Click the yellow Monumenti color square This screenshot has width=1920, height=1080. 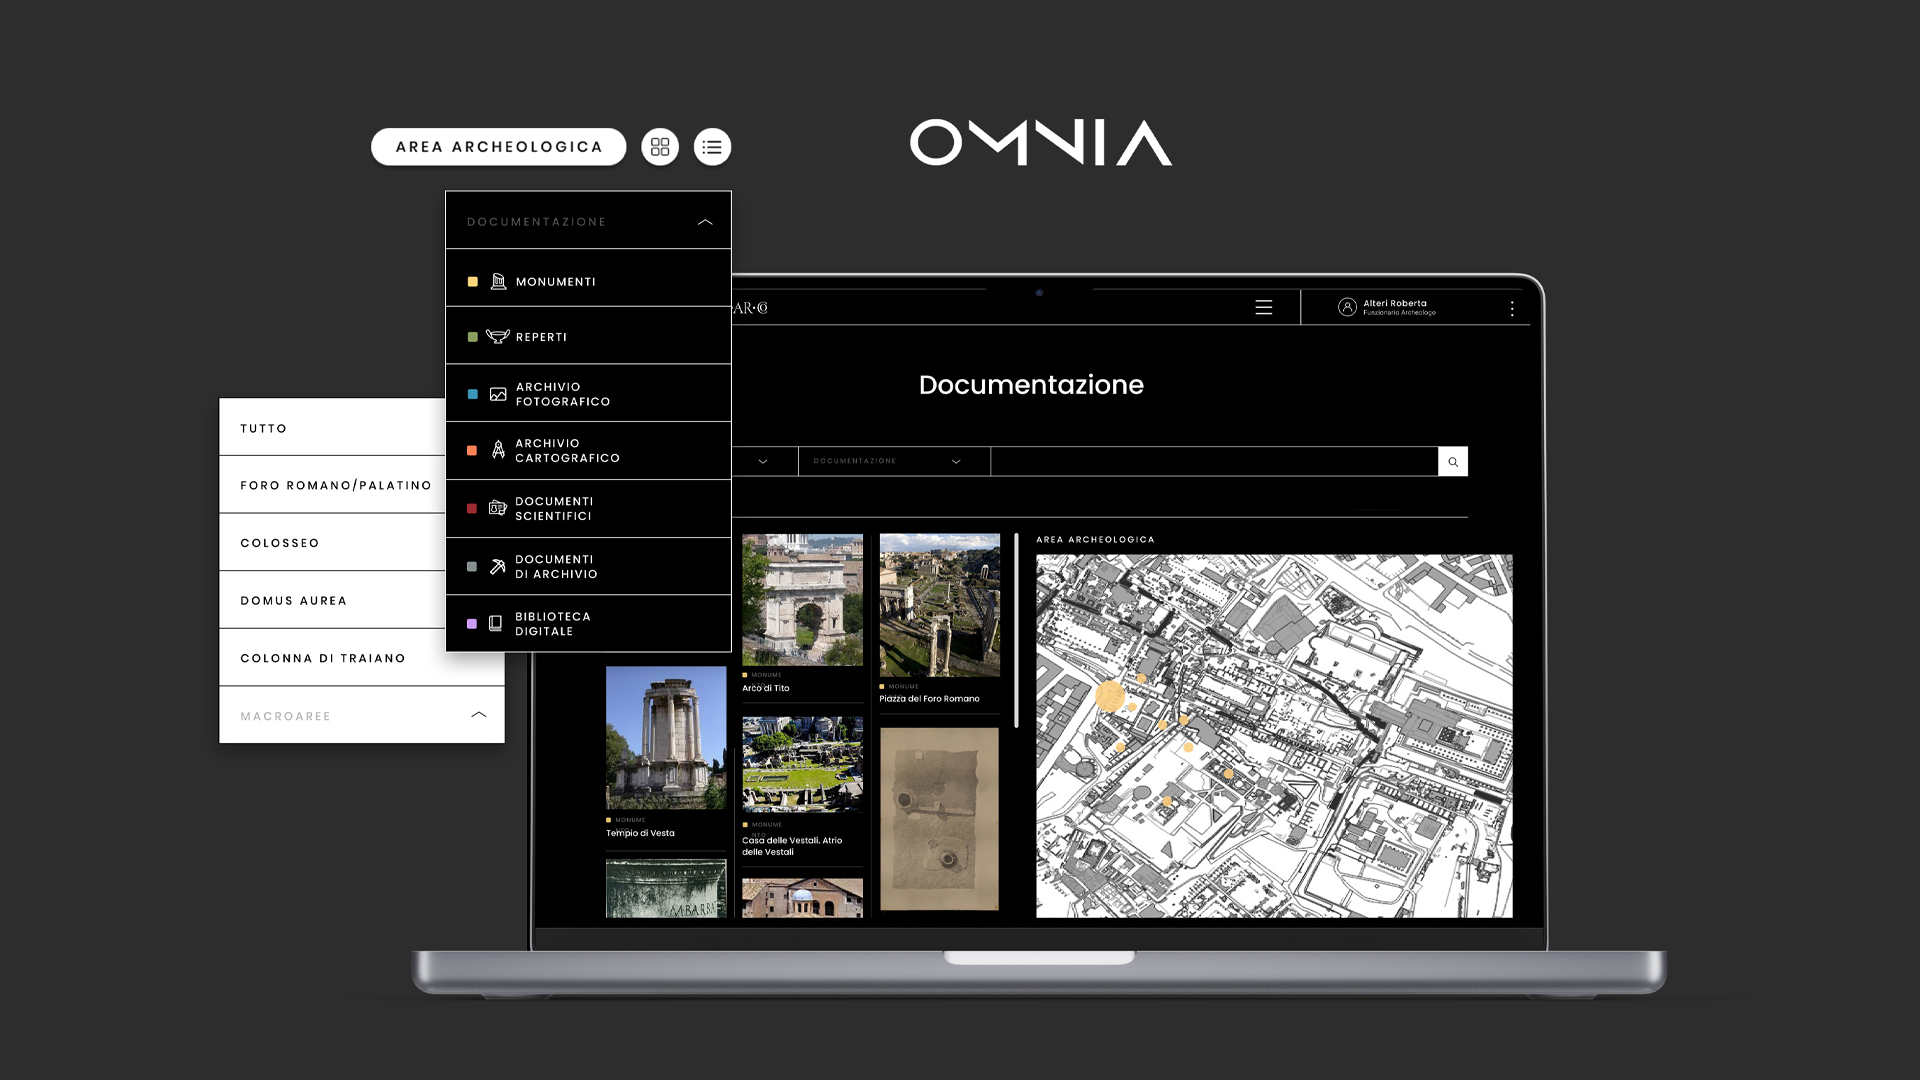click(x=473, y=282)
